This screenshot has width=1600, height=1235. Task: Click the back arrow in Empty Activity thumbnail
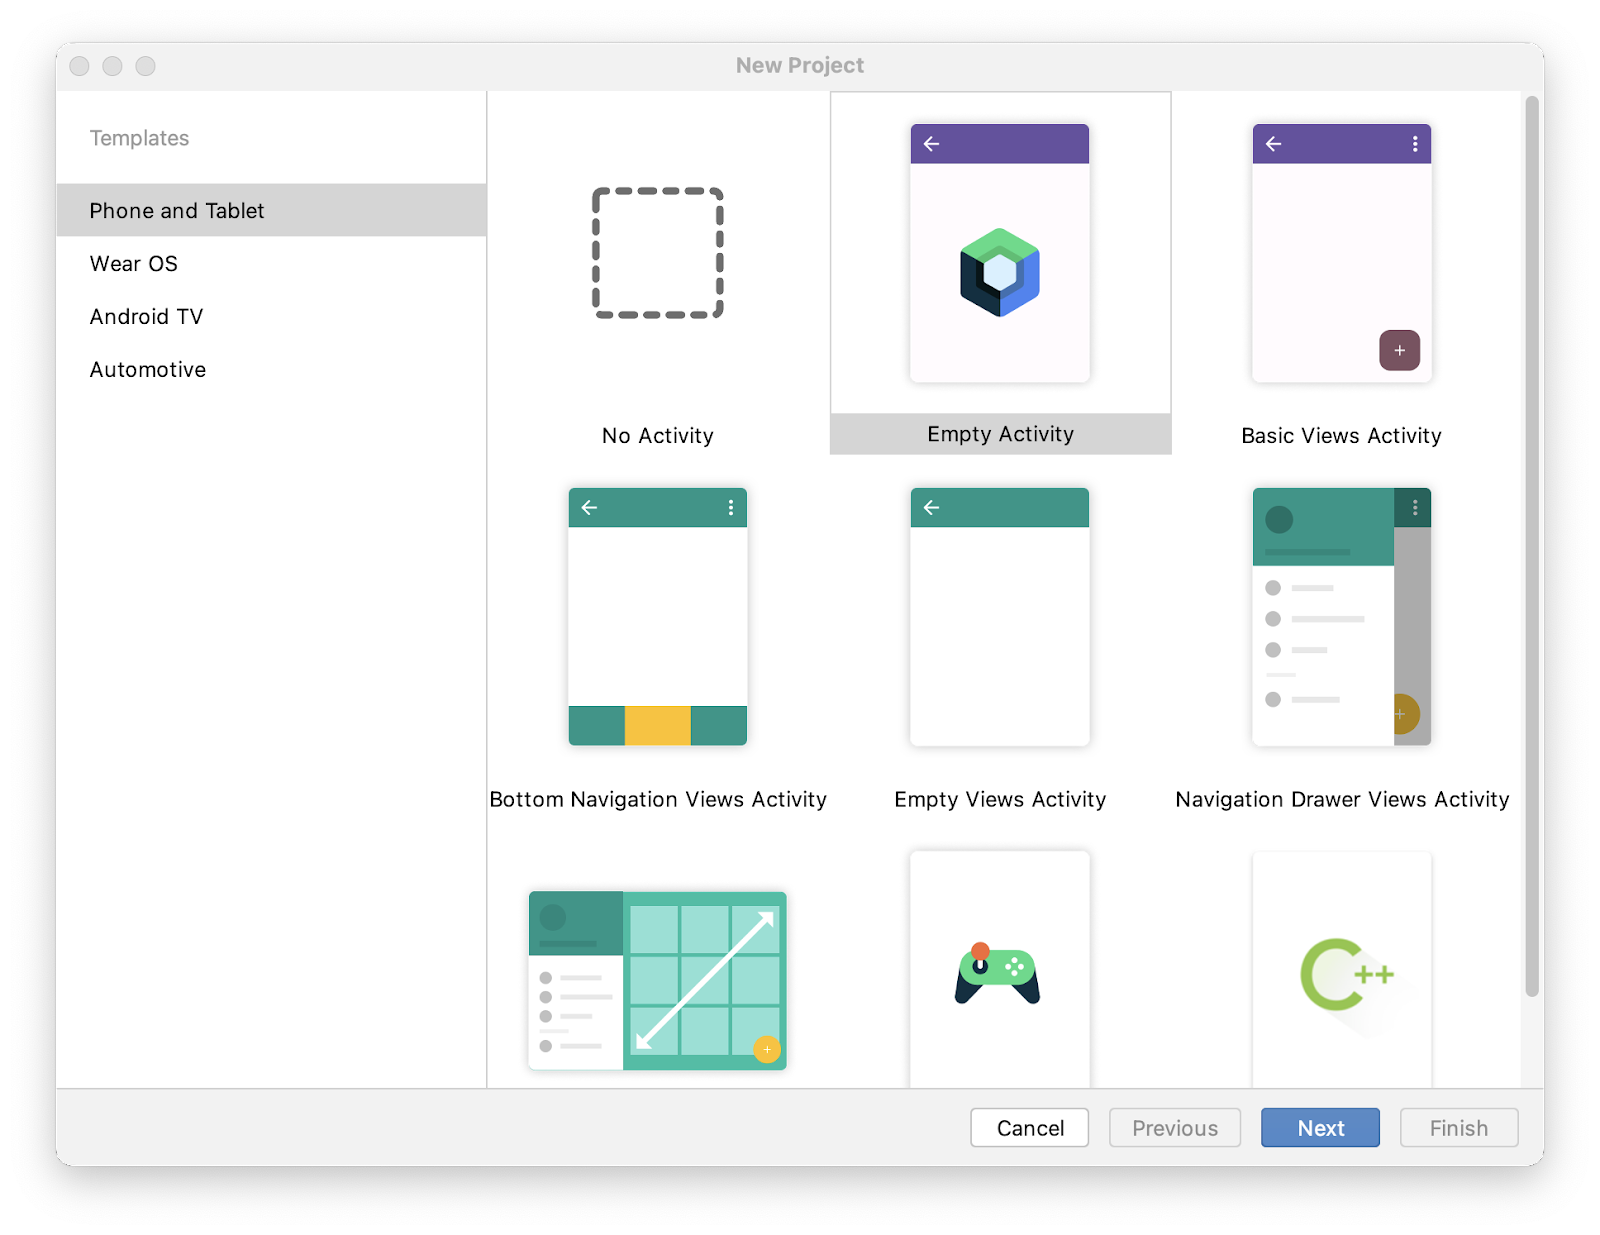pos(932,144)
